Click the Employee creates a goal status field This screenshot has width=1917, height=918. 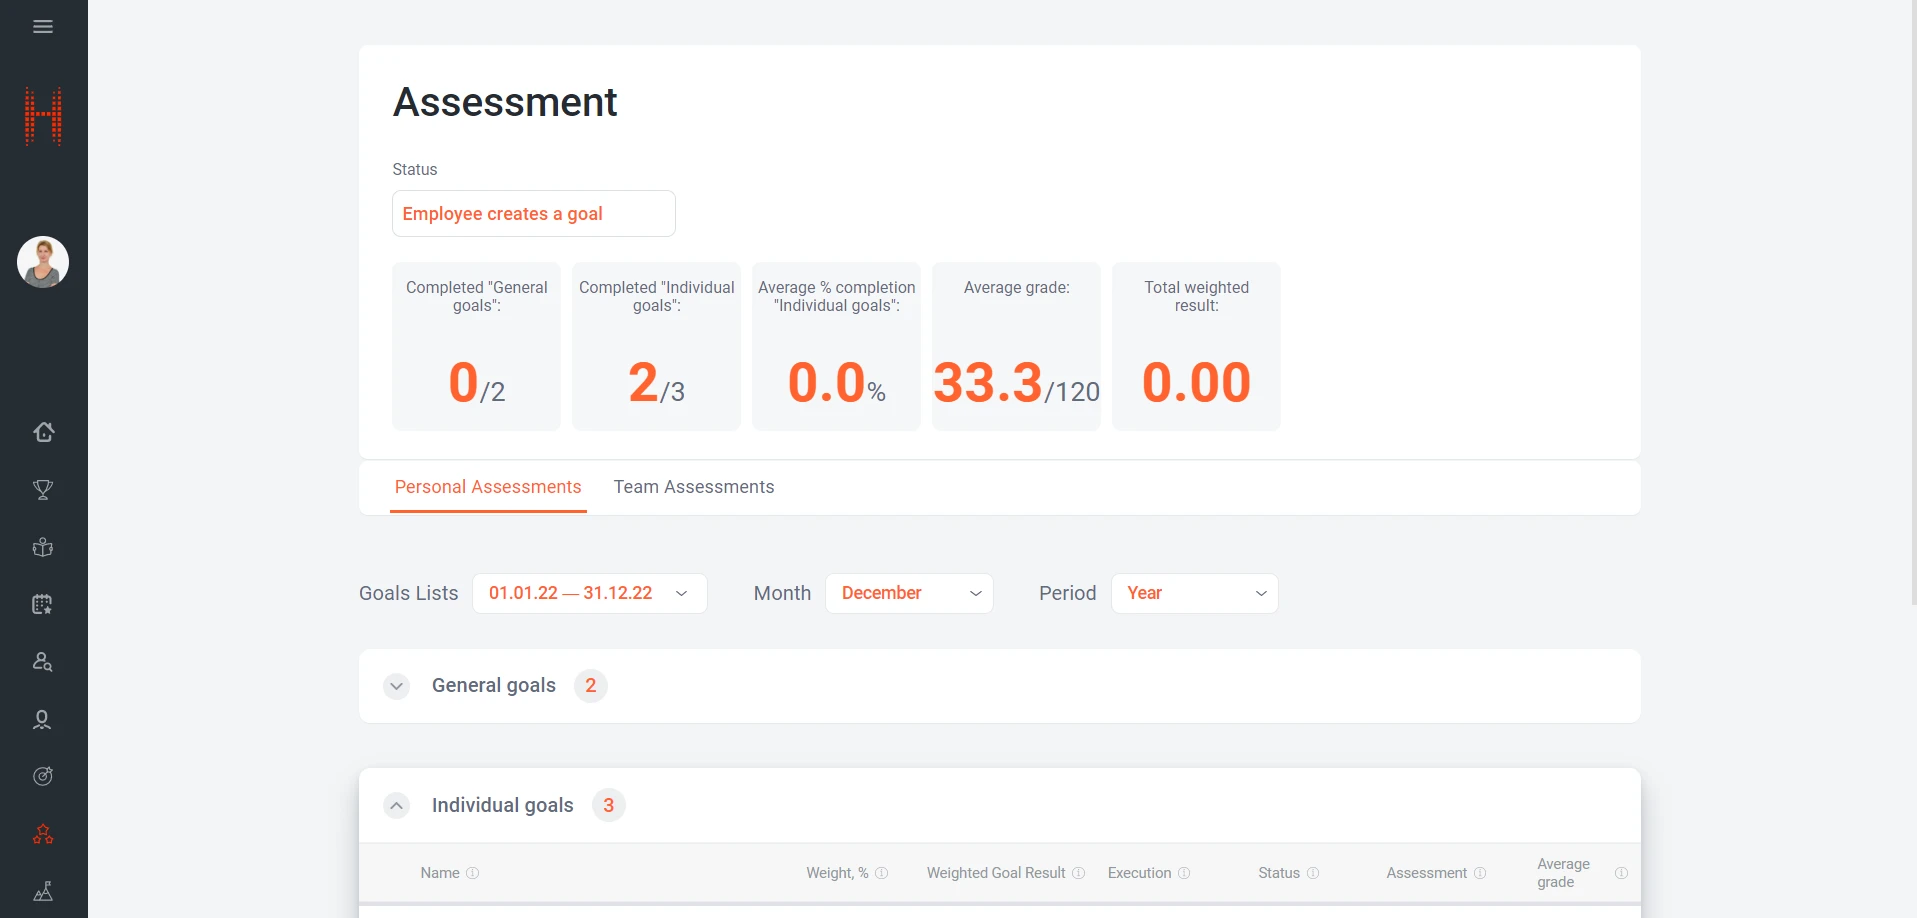pyautogui.click(x=533, y=214)
